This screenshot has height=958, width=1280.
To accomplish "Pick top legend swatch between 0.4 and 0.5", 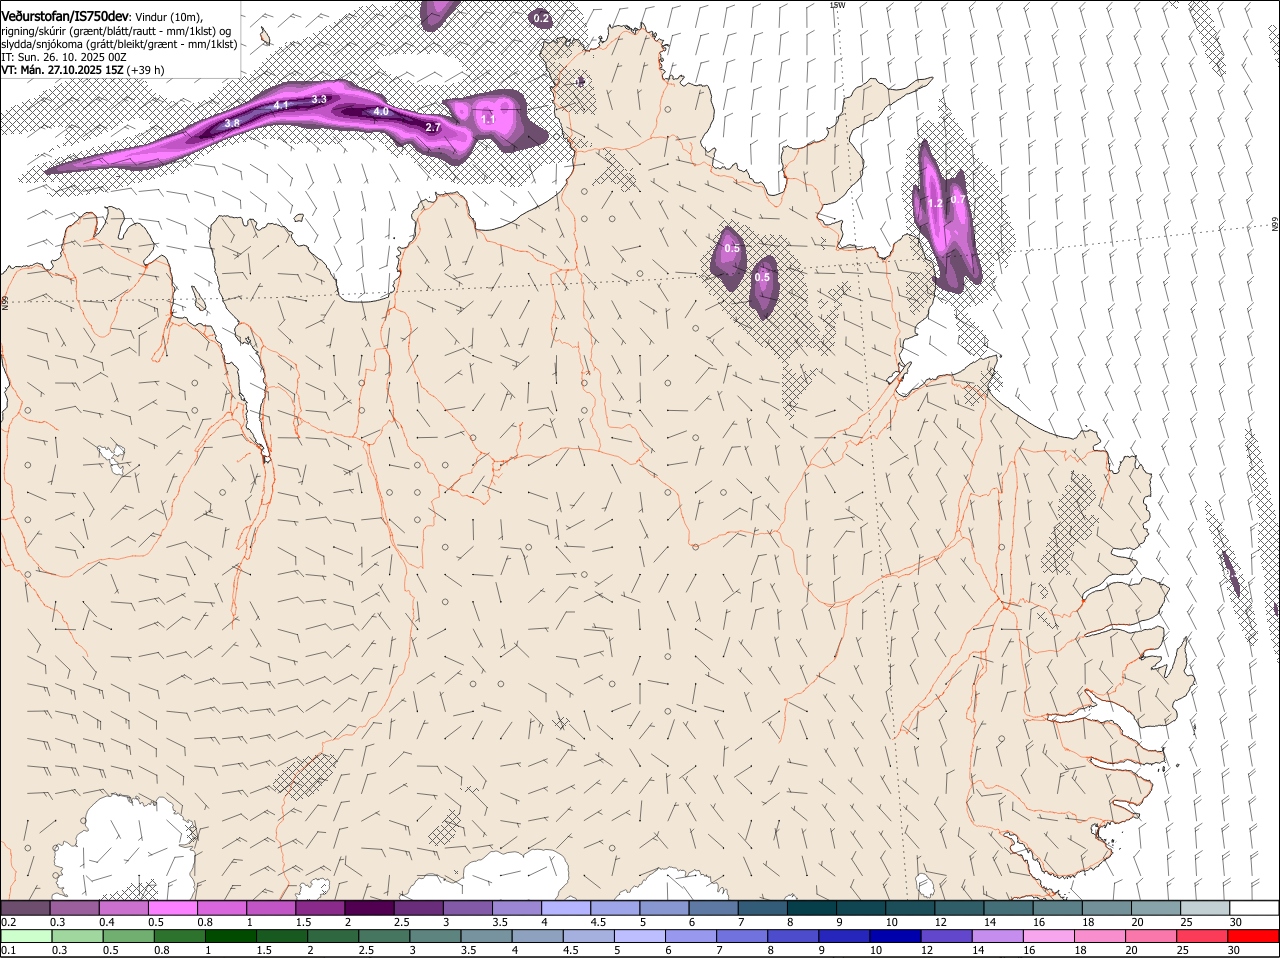I will coord(124,907).
